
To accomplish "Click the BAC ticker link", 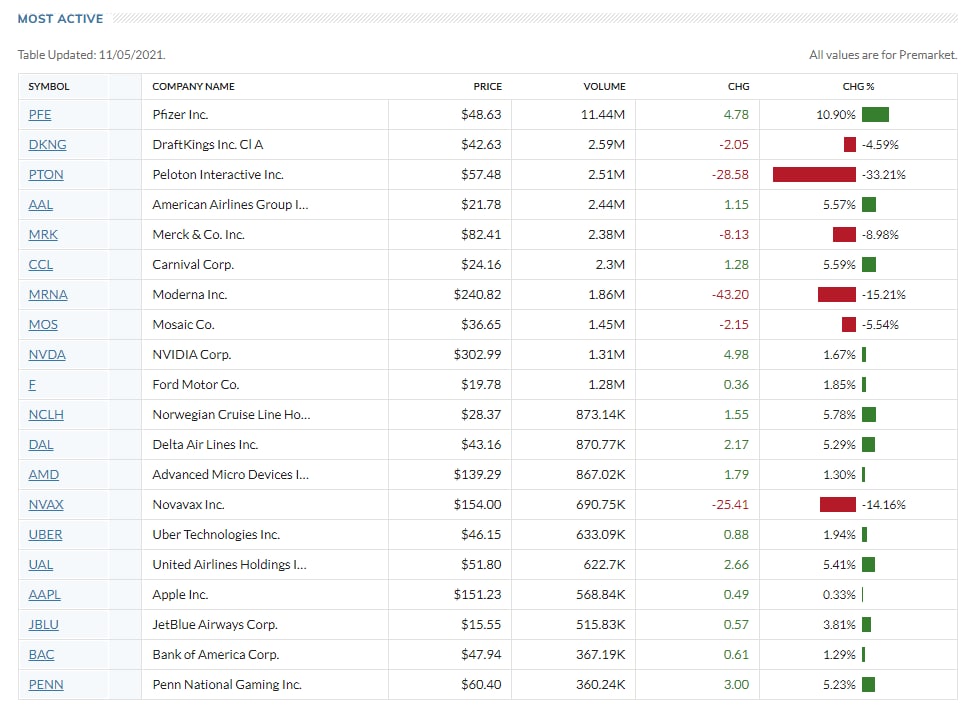I will point(41,654).
